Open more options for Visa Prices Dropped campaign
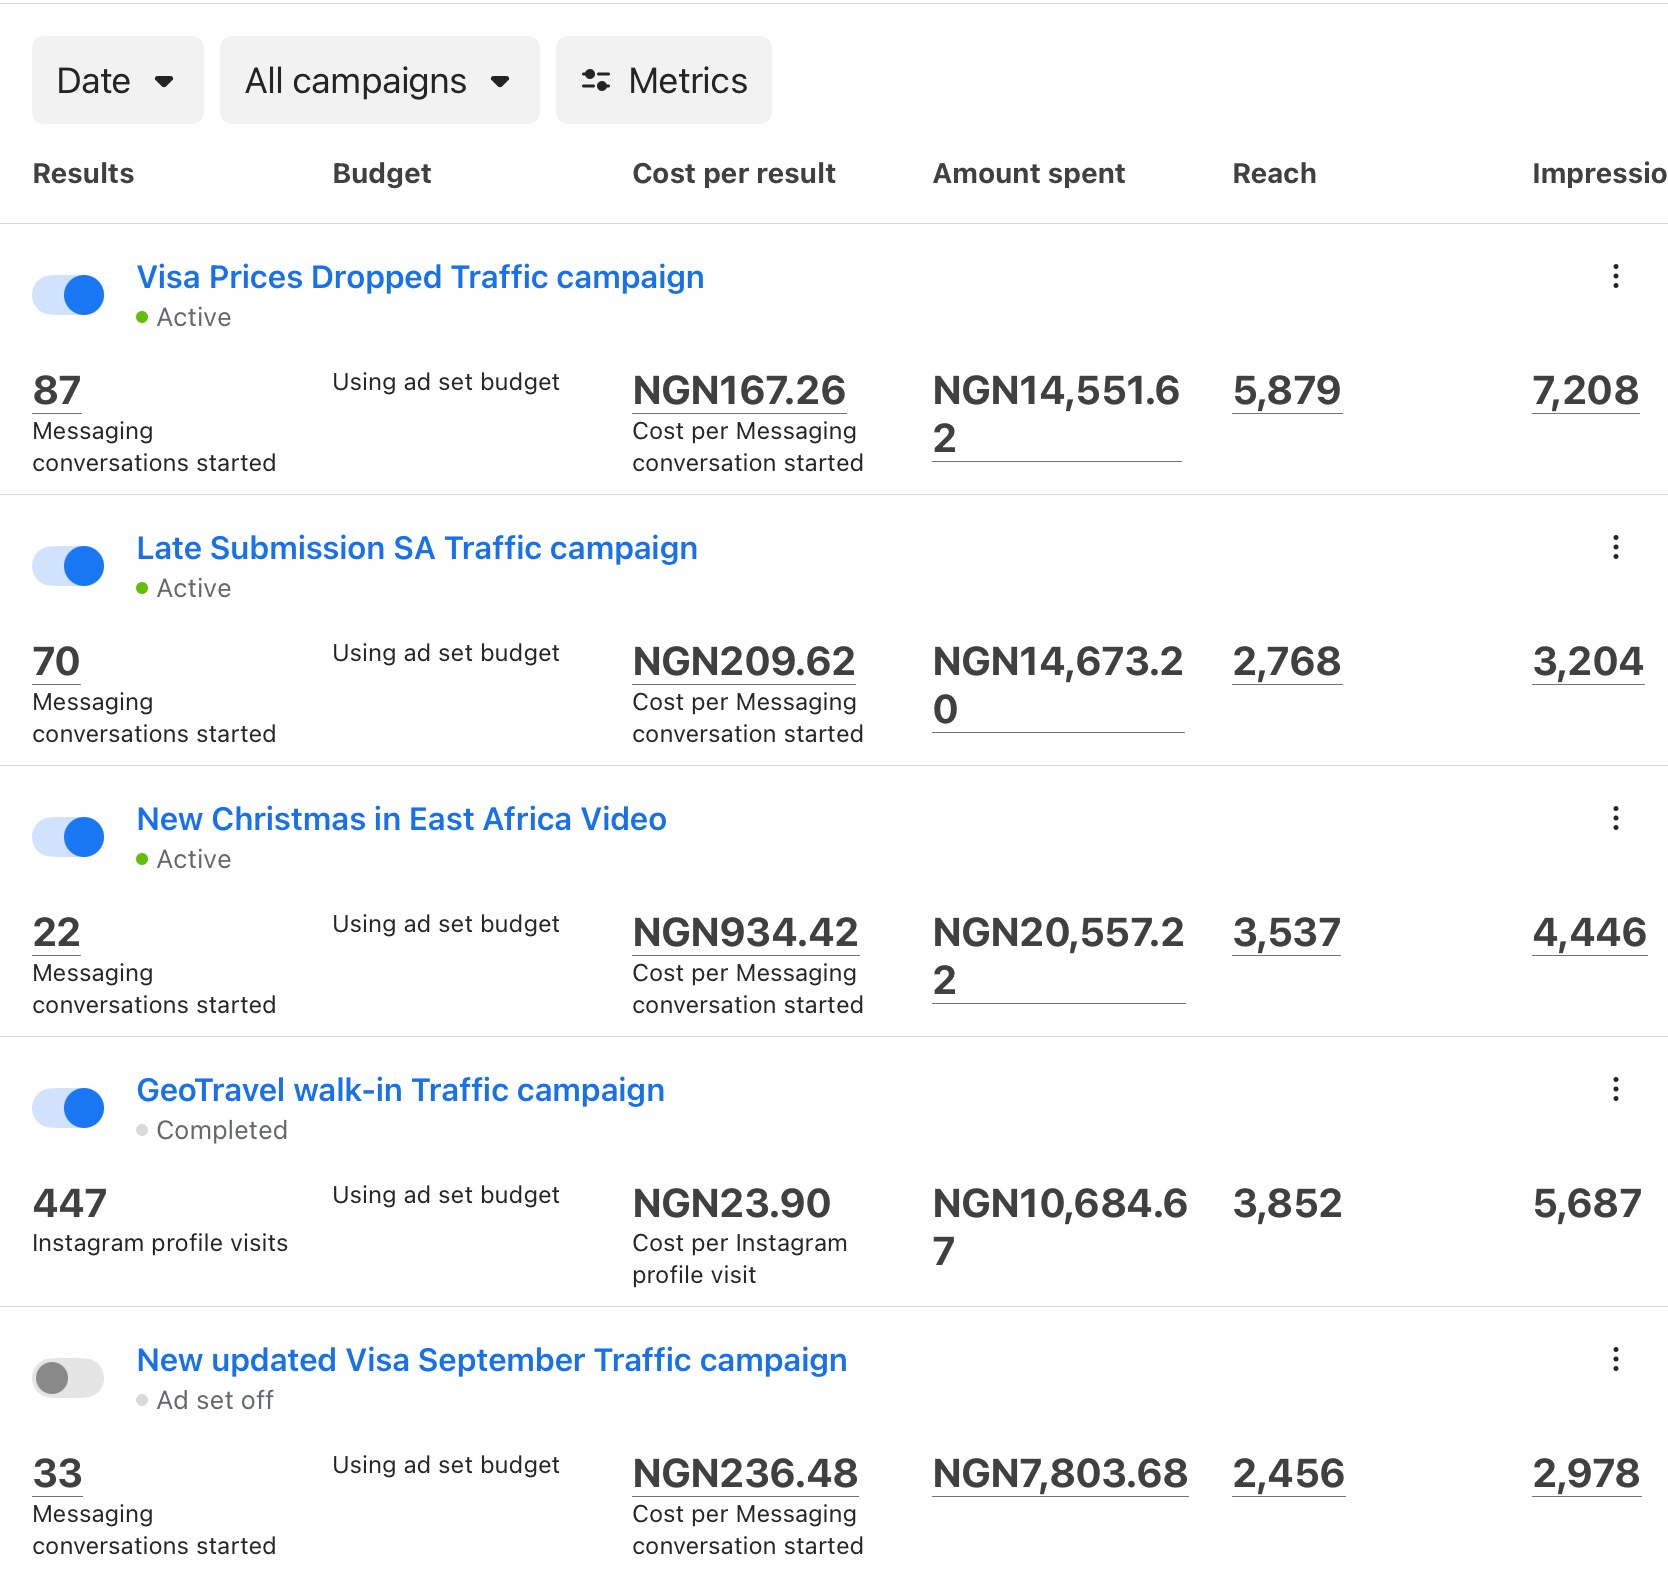This screenshot has height=1573, width=1668. (x=1615, y=276)
